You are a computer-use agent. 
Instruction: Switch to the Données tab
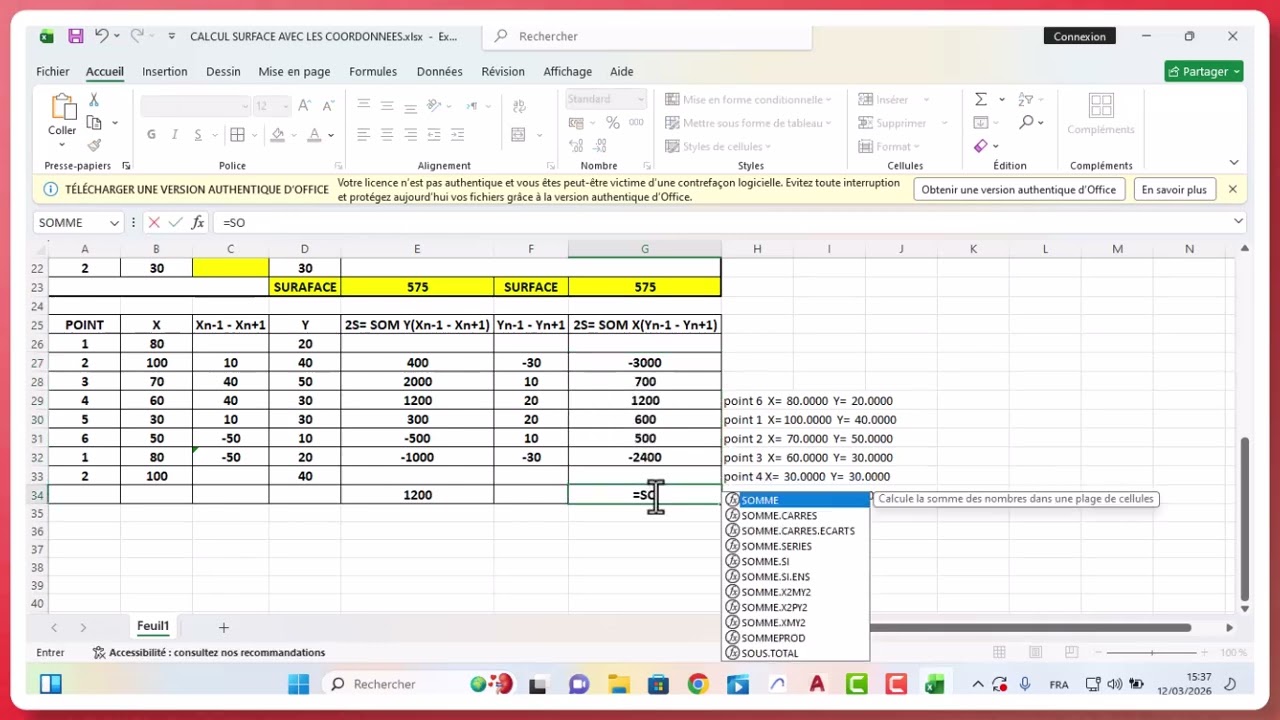[440, 71]
